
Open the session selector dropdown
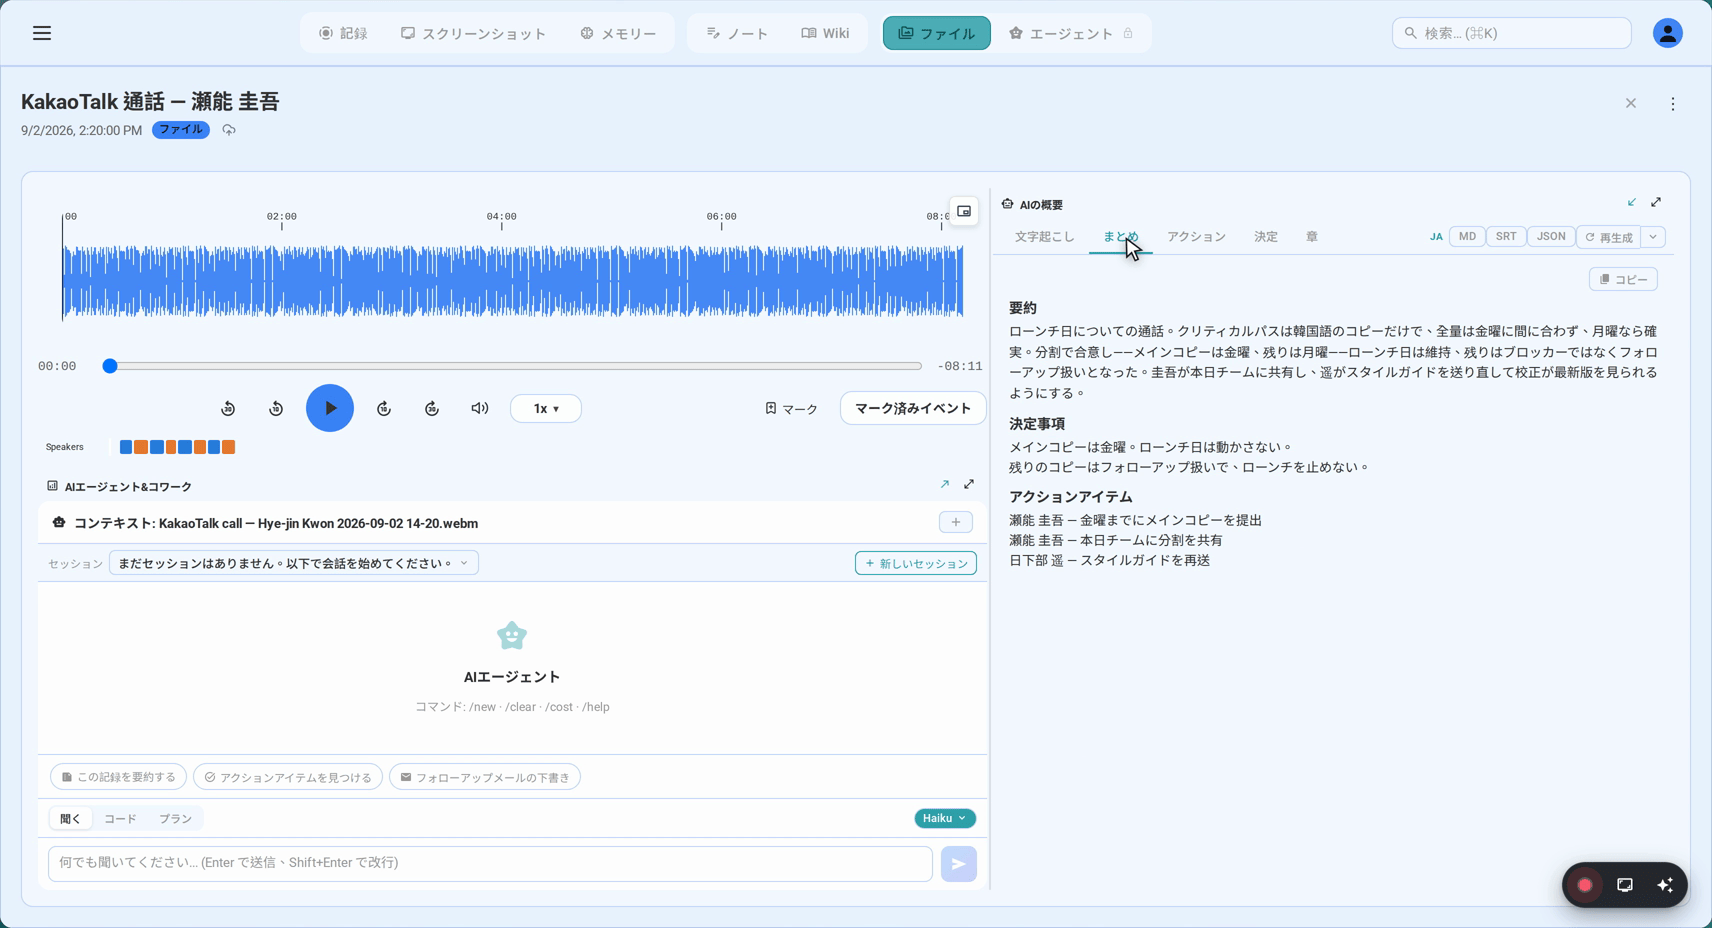[x=294, y=563]
